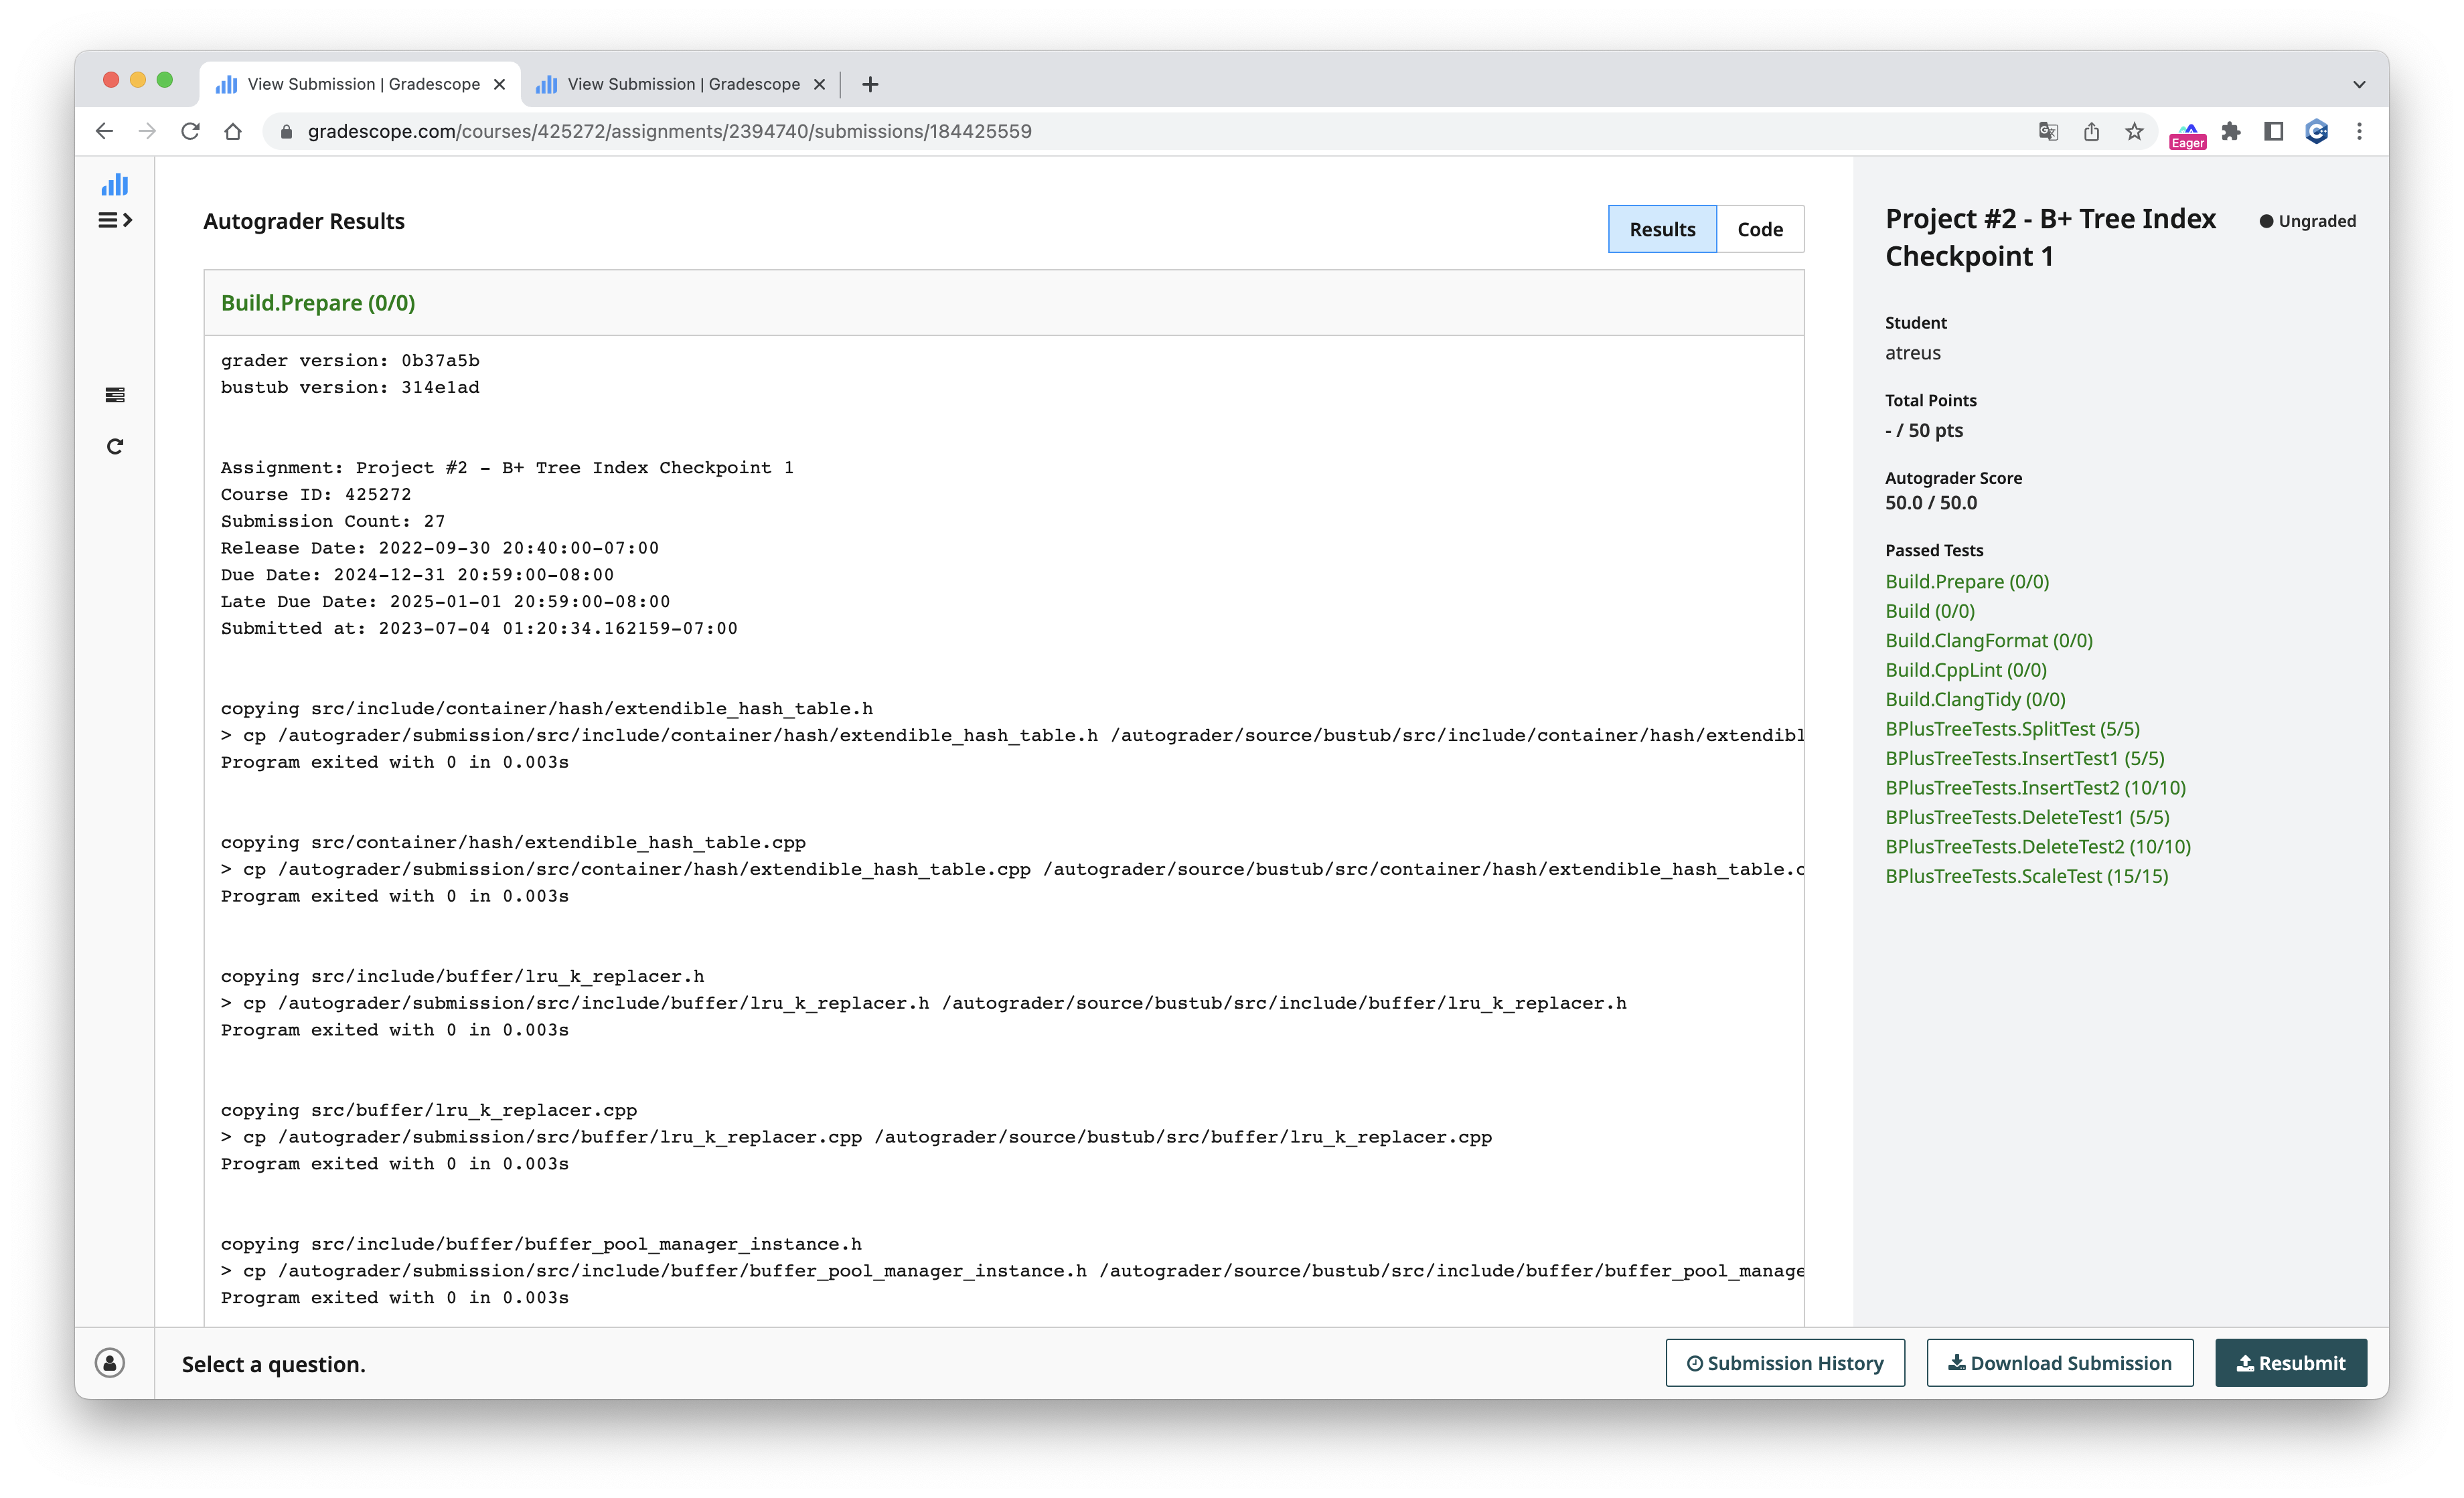
Task: Open the account profile icon at bottom left
Action: [x=110, y=1363]
